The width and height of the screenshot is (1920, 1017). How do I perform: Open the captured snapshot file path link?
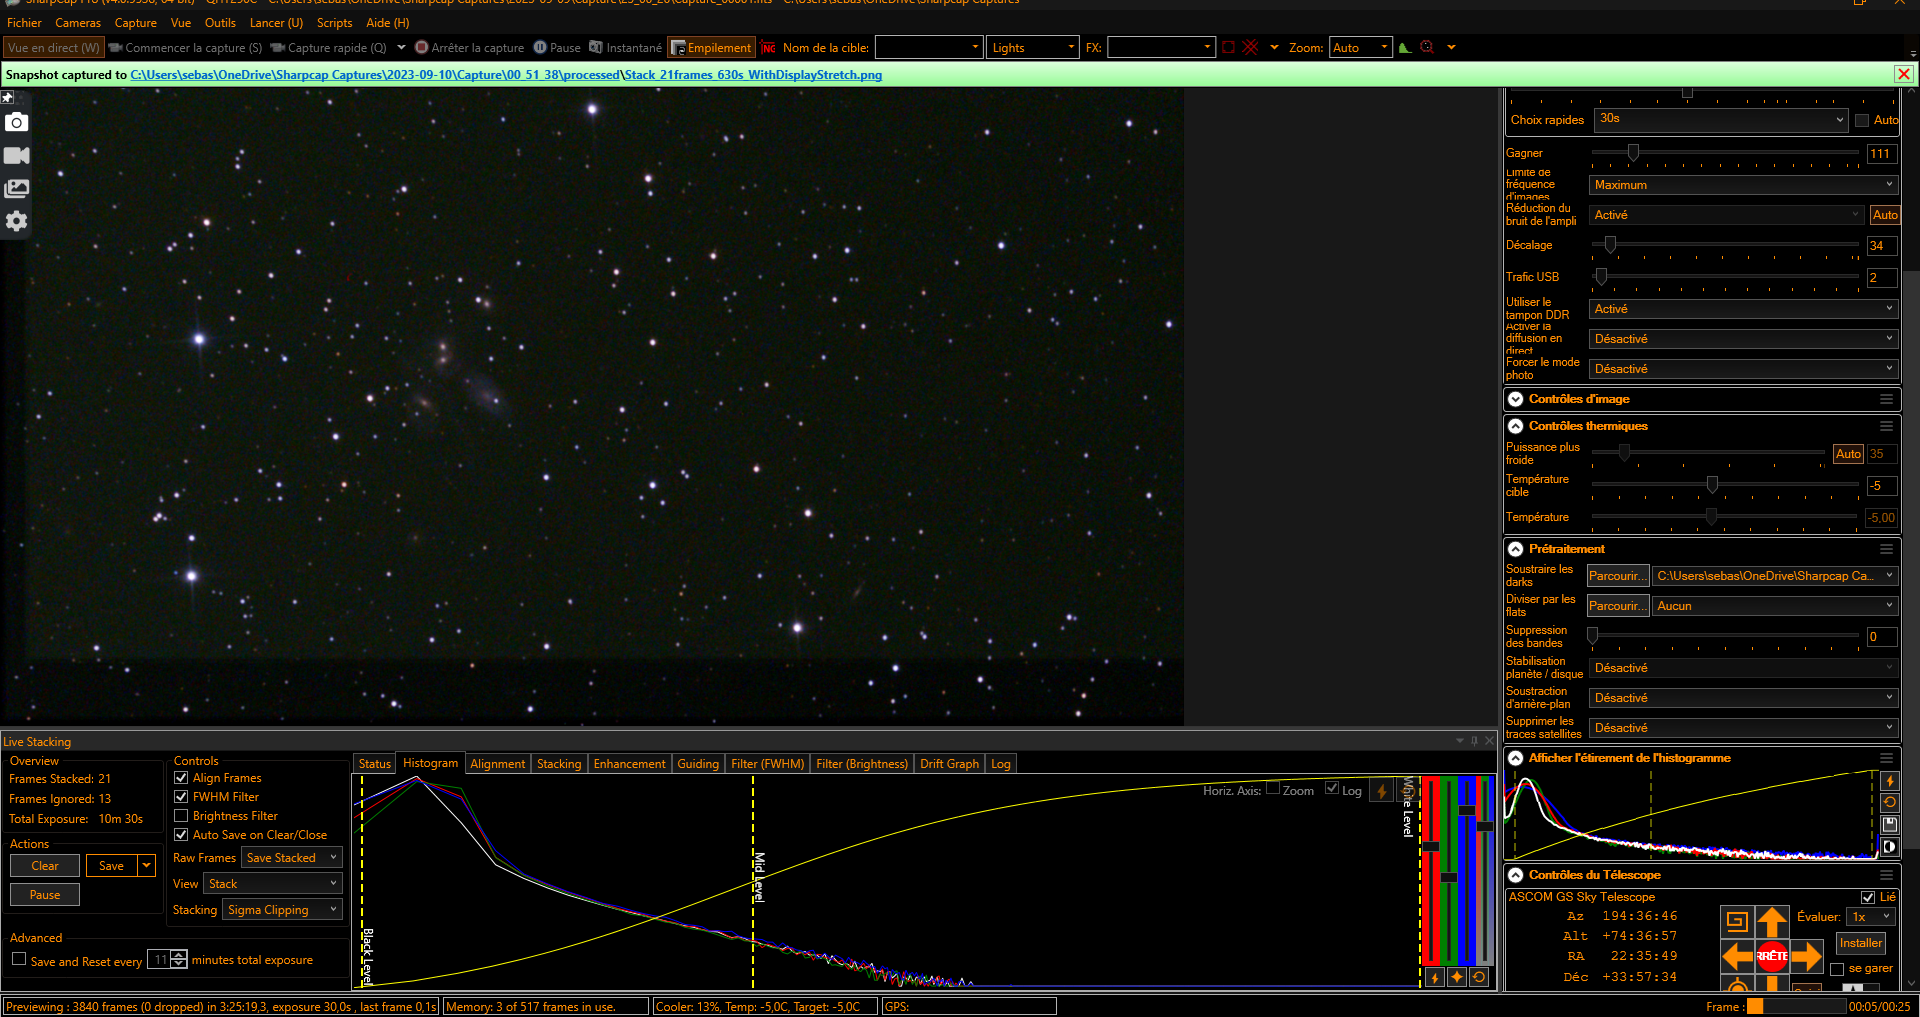506,74
